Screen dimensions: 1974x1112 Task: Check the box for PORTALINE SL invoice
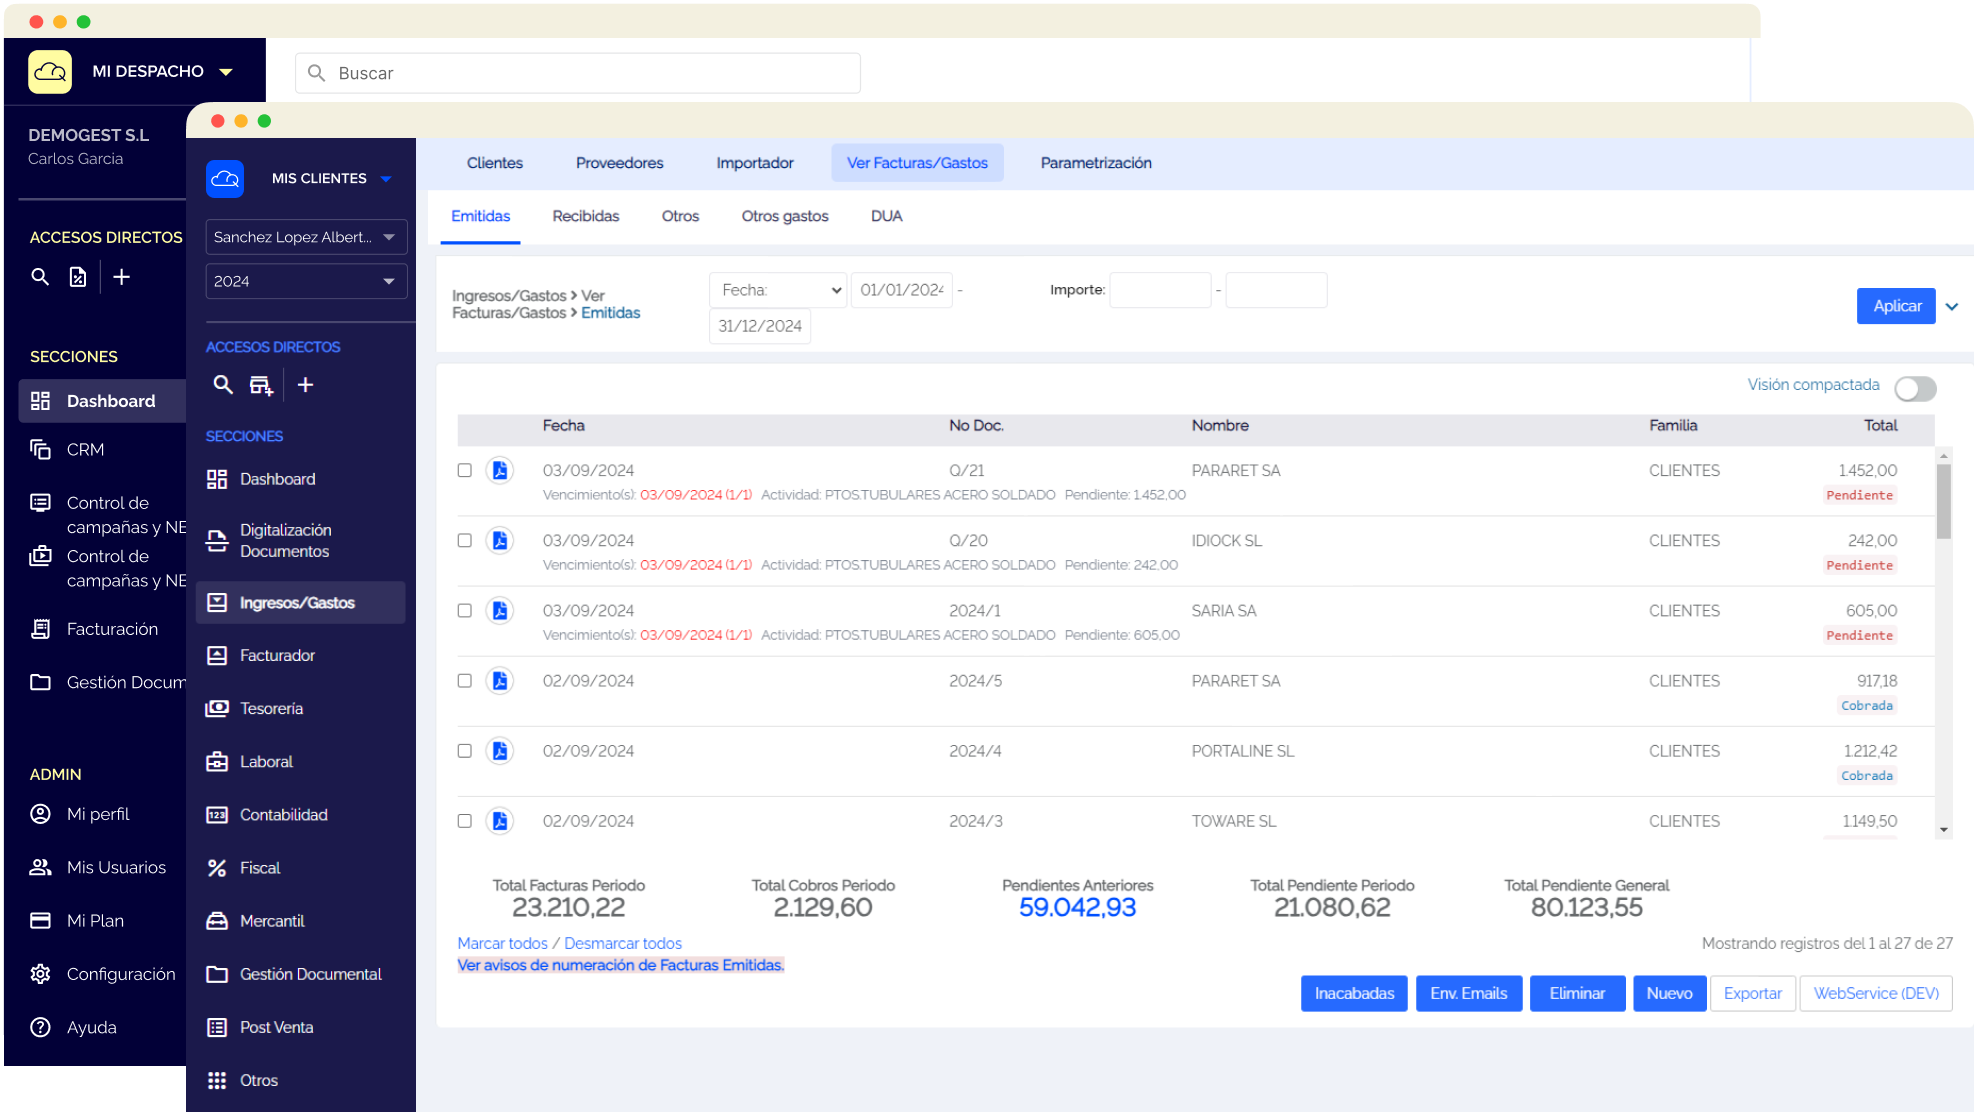point(465,750)
